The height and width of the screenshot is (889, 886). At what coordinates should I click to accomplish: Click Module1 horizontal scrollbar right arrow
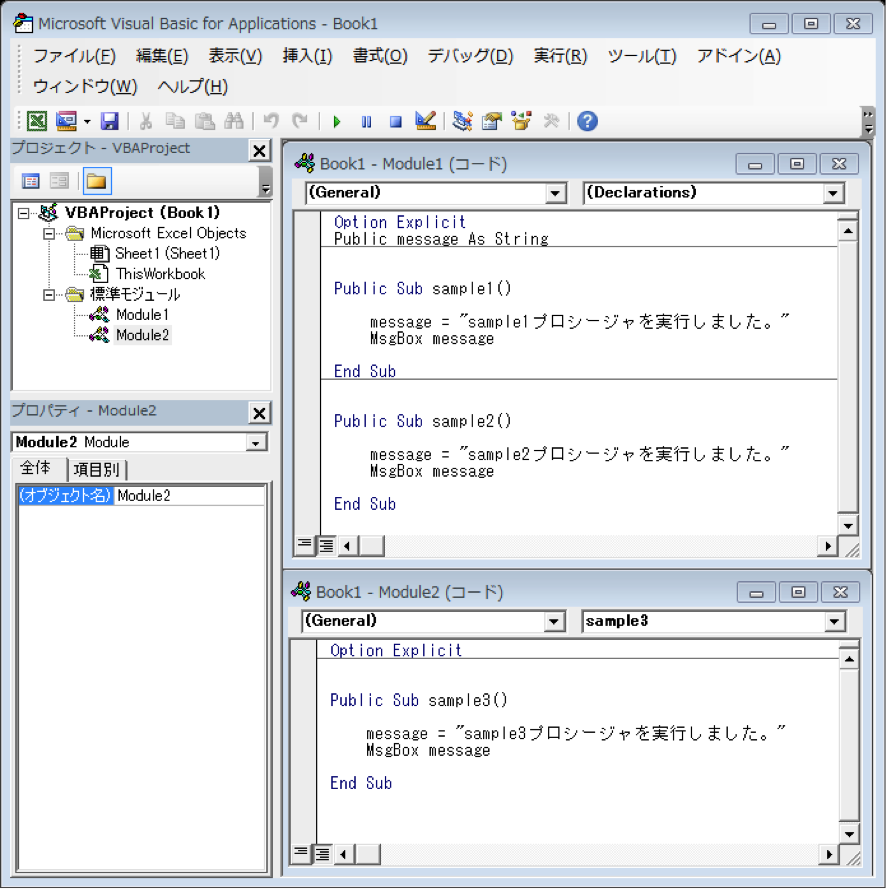tap(828, 546)
